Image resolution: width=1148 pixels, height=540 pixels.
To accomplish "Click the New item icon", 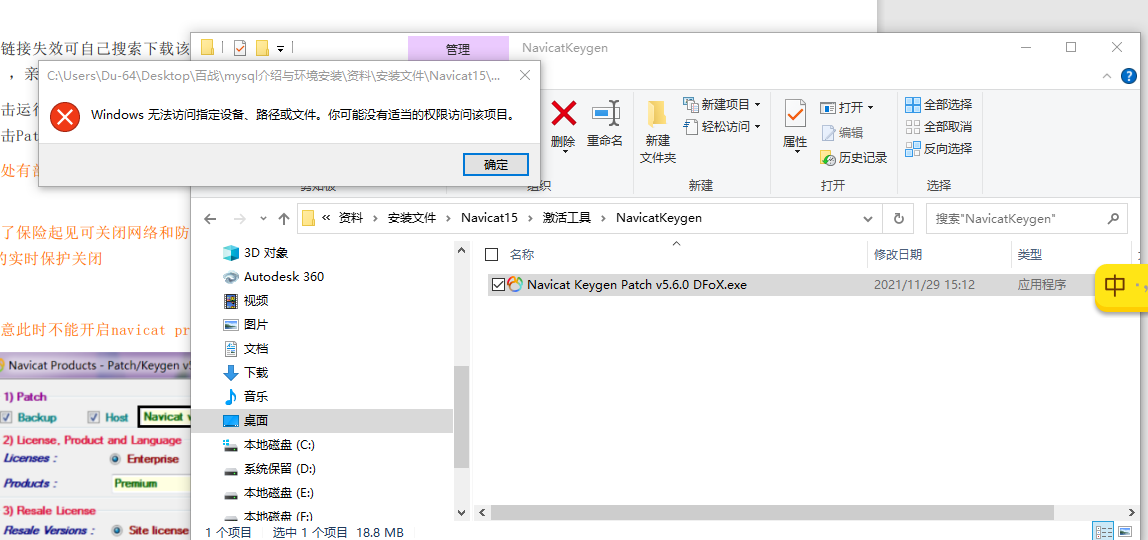I will (691, 105).
